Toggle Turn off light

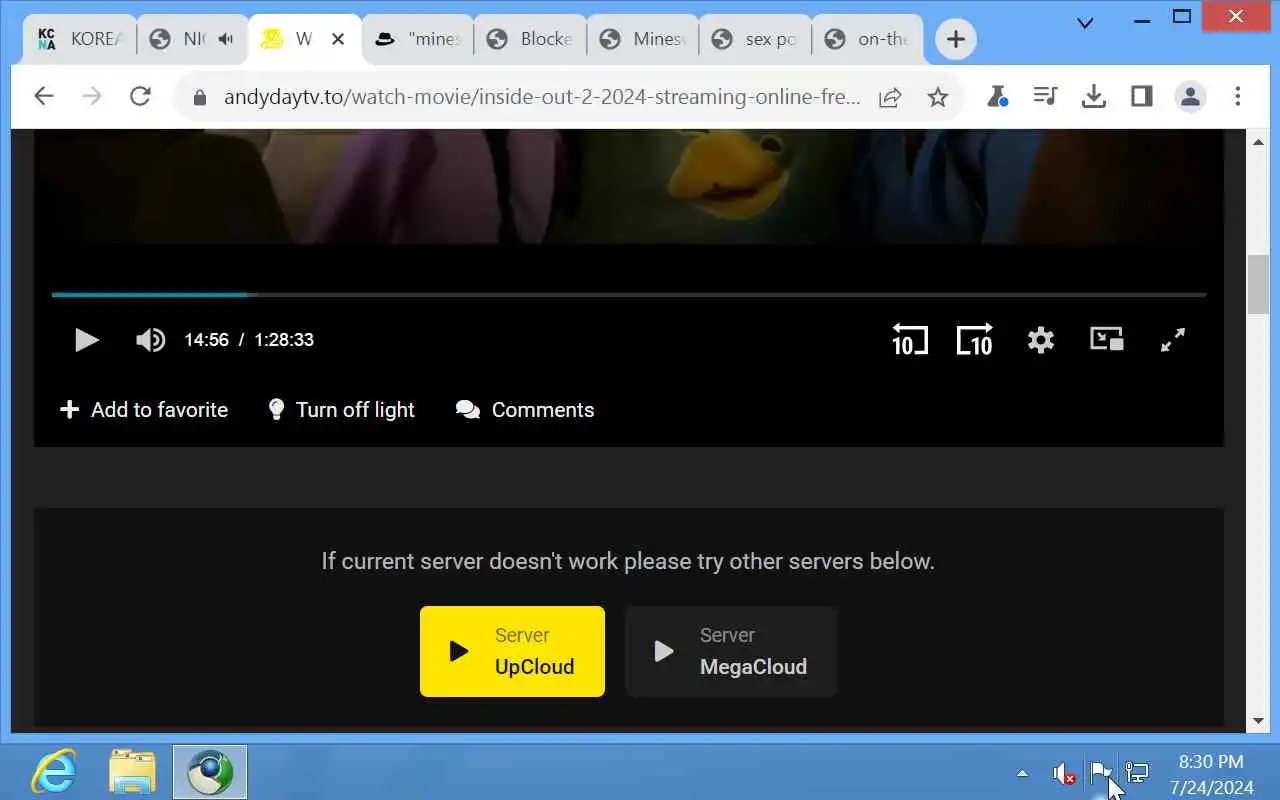click(x=341, y=410)
